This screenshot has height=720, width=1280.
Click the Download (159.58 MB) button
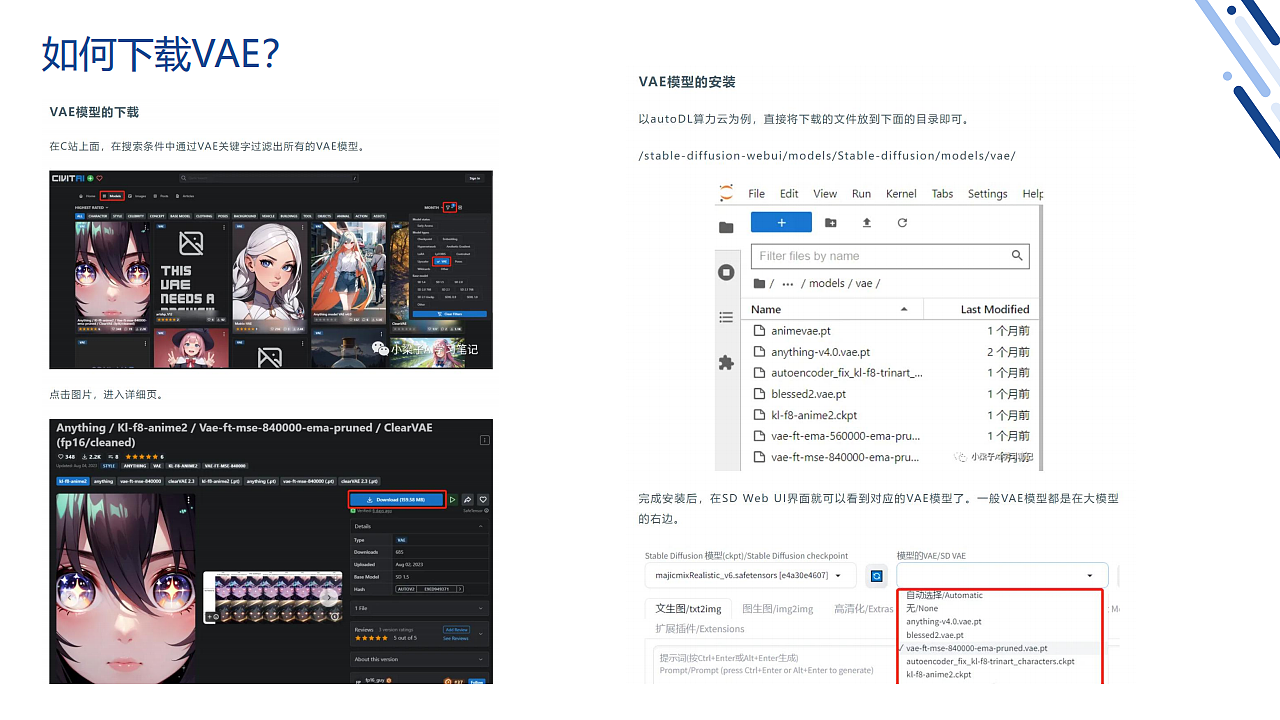(396, 500)
